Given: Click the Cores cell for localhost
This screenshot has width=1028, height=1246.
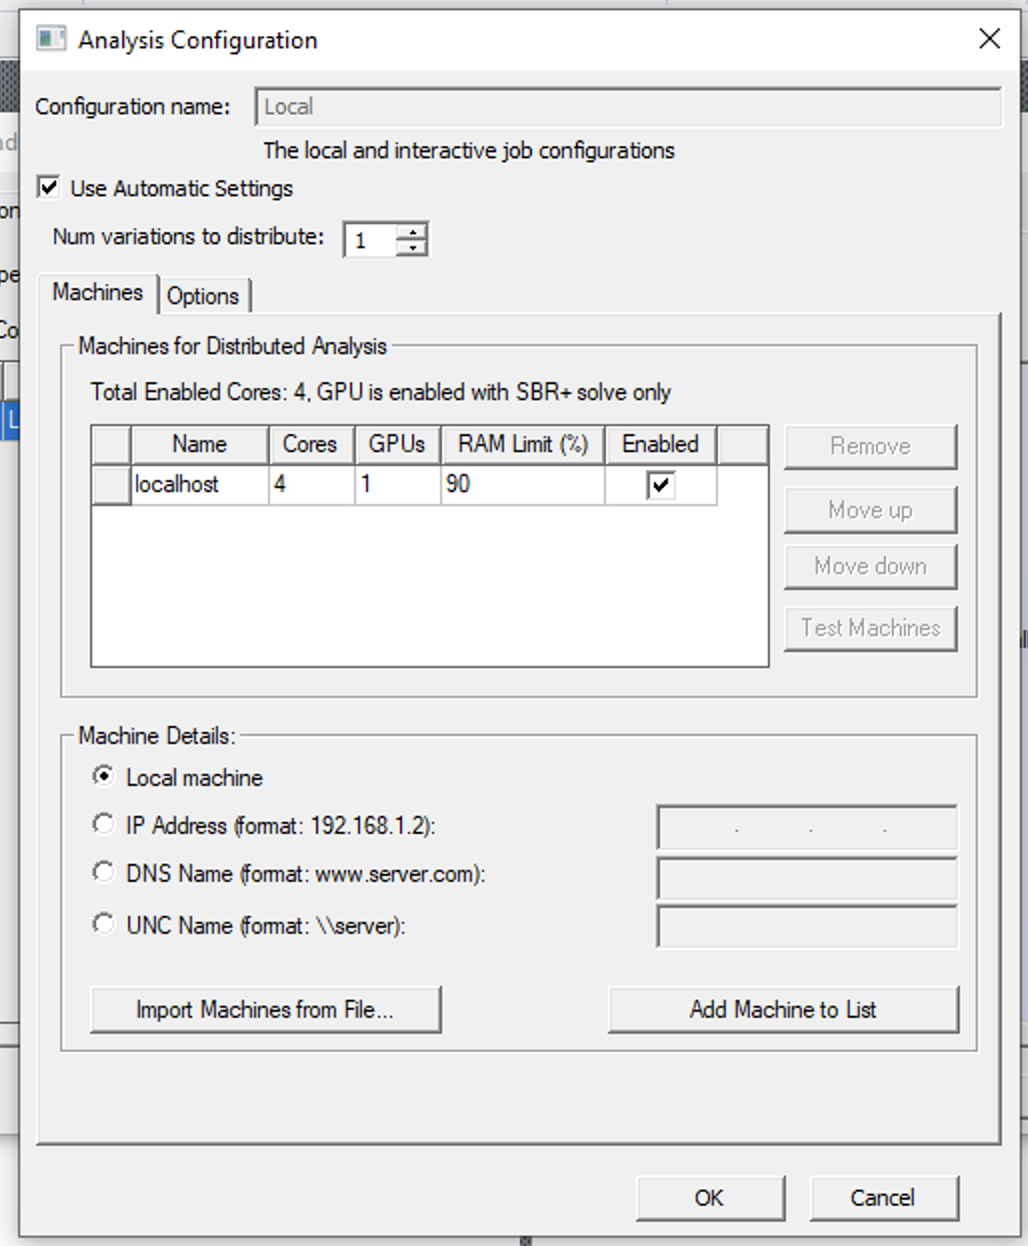Looking at the screenshot, I should click(310, 485).
